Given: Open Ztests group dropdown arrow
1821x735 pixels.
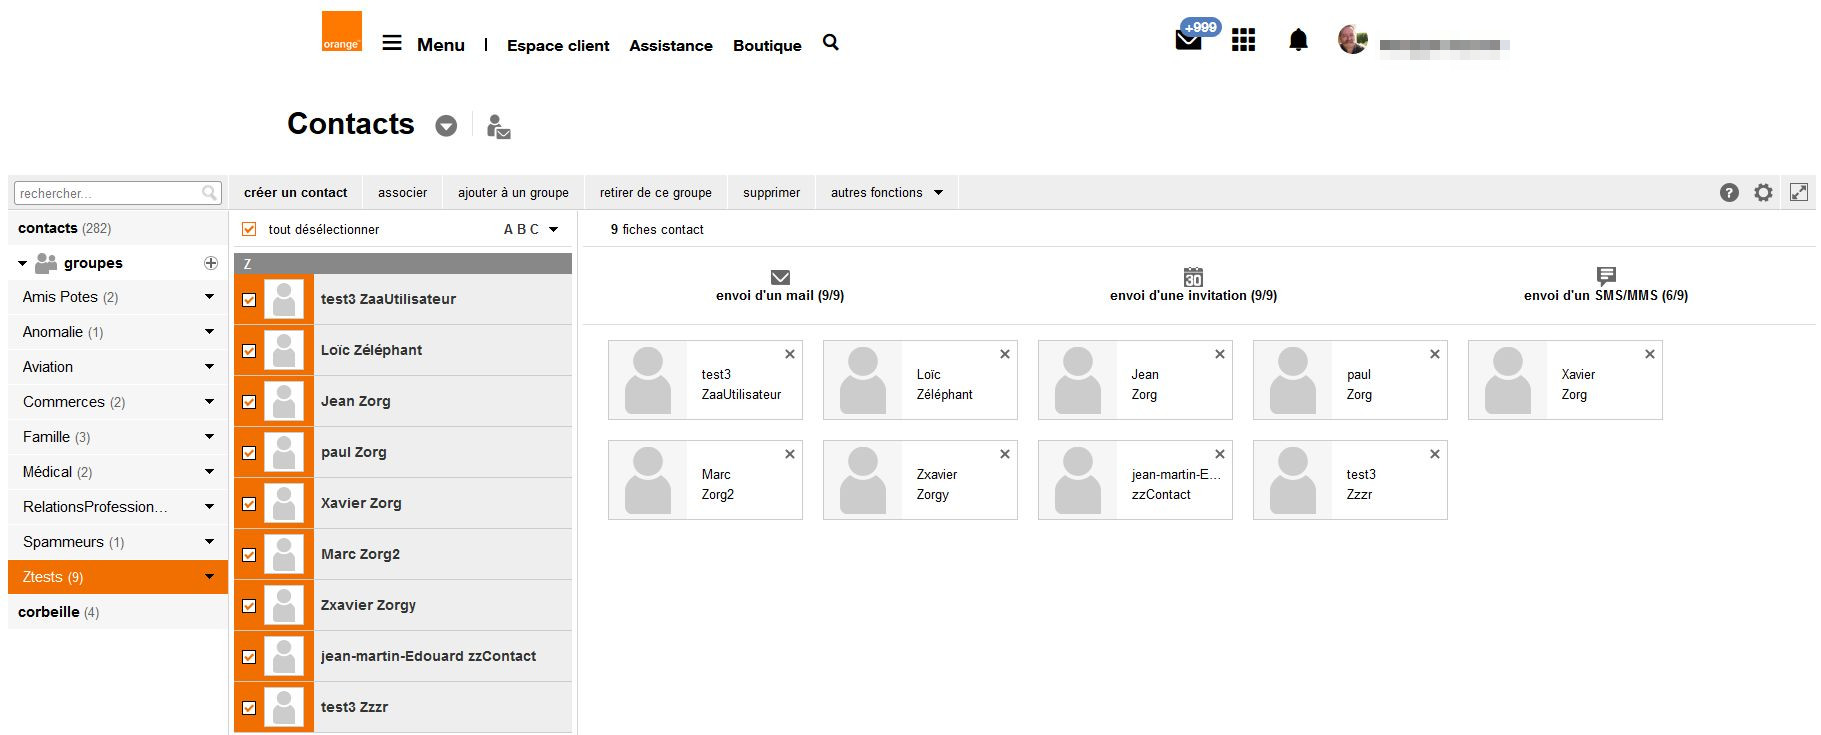Looking at the screenshot, I should tap(209, 576).
